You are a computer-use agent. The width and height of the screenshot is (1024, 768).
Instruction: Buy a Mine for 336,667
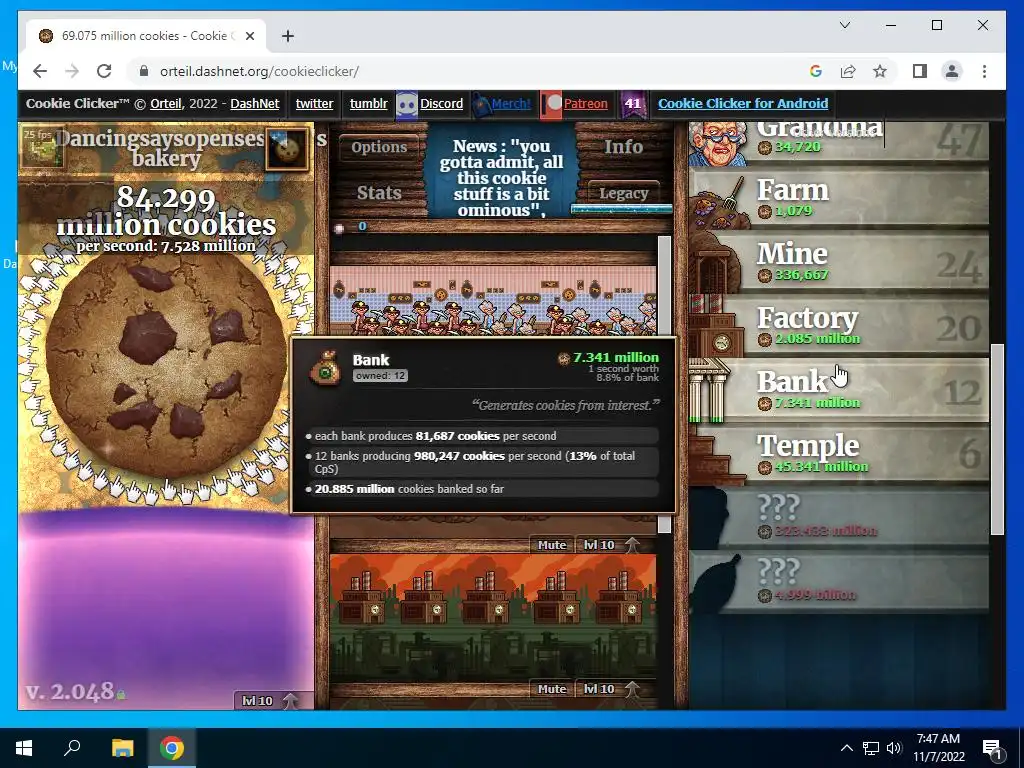click(x=839, y=263)
